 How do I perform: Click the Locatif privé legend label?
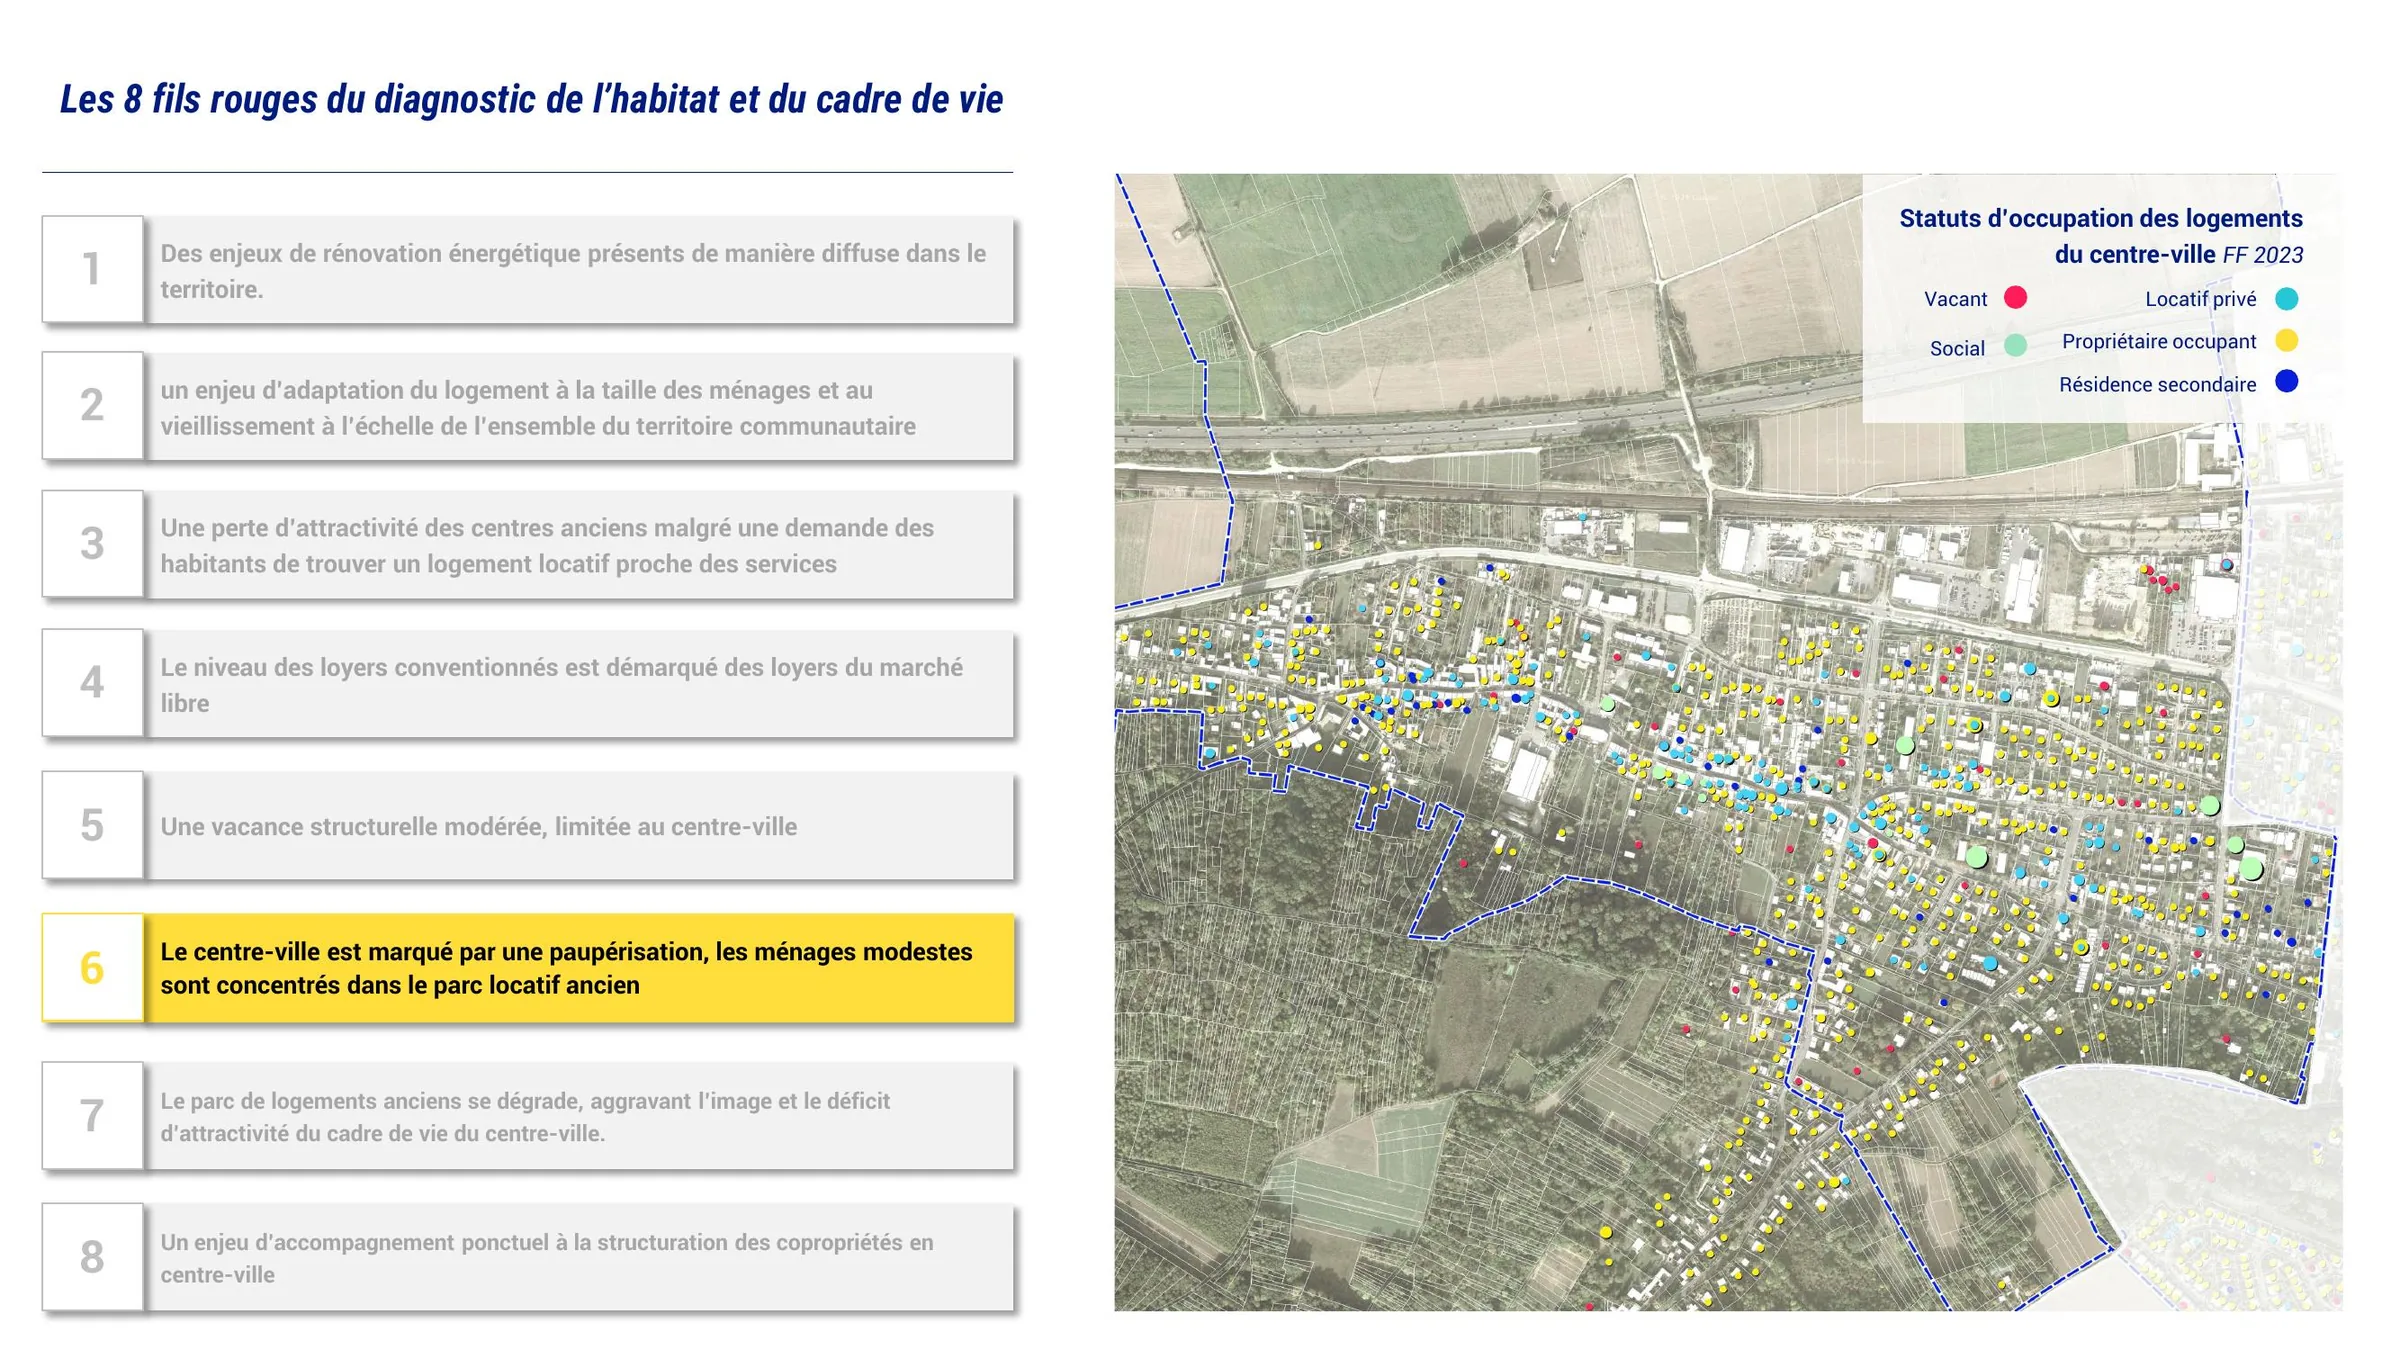pyautogui.click(x=2200, y=299)
